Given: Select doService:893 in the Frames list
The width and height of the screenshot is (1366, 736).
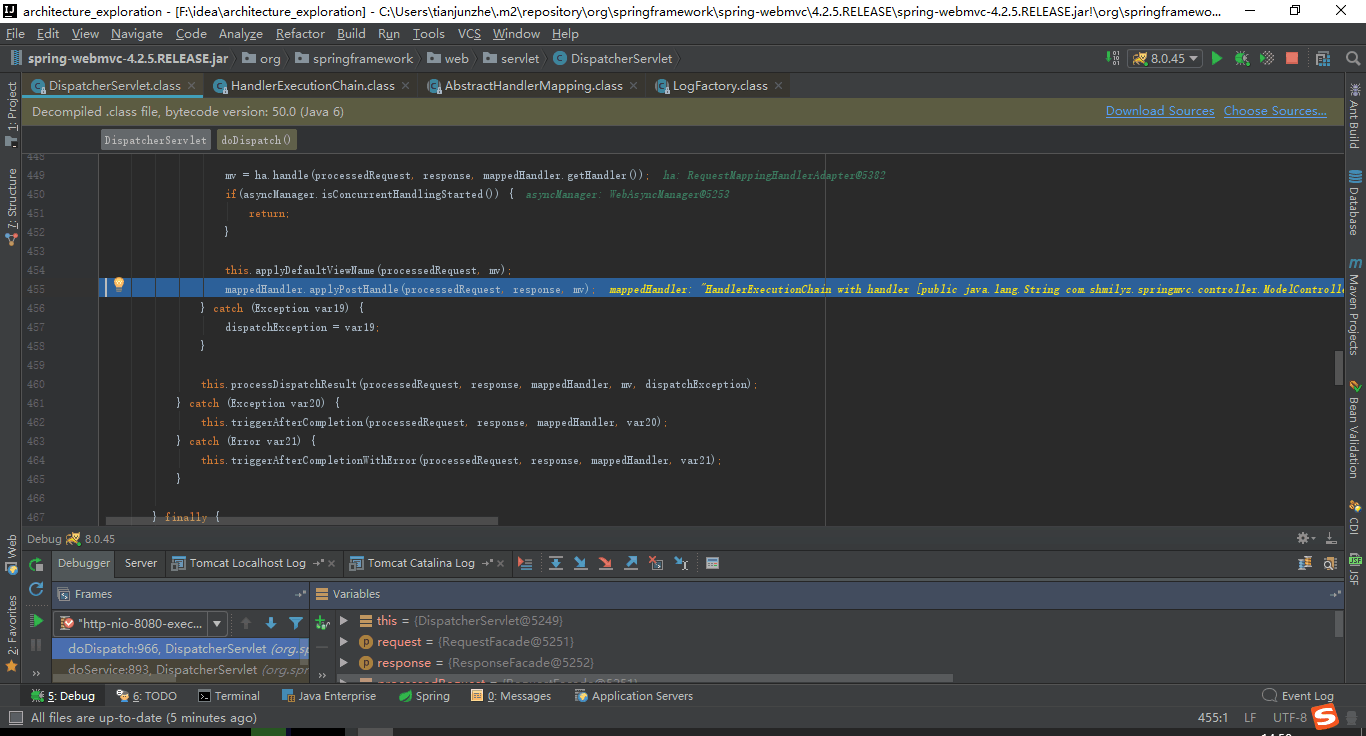Looking at the screenshot, I should (180, 669).
